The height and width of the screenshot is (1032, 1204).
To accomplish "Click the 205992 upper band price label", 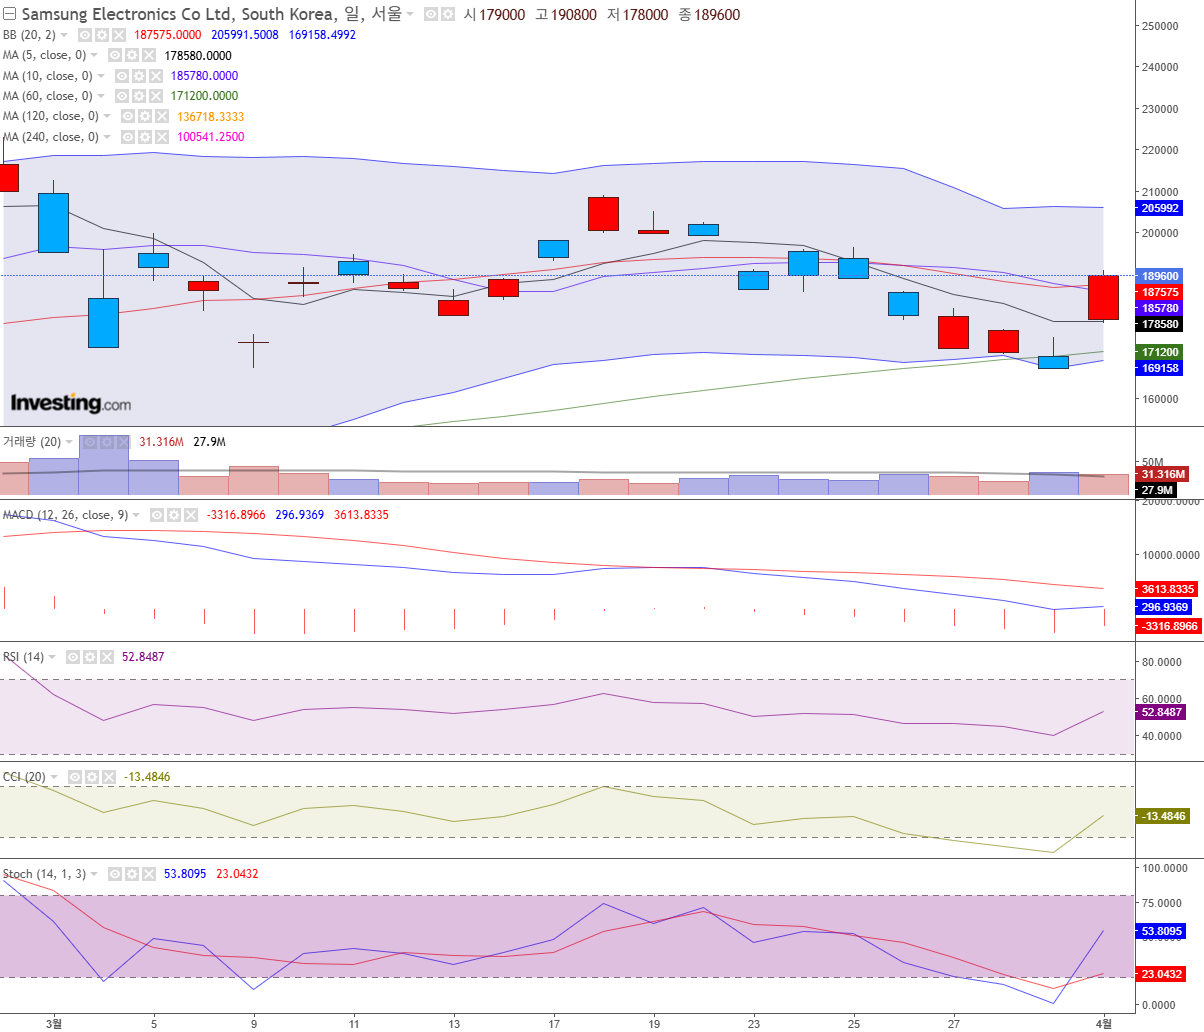I will 1159,208.
